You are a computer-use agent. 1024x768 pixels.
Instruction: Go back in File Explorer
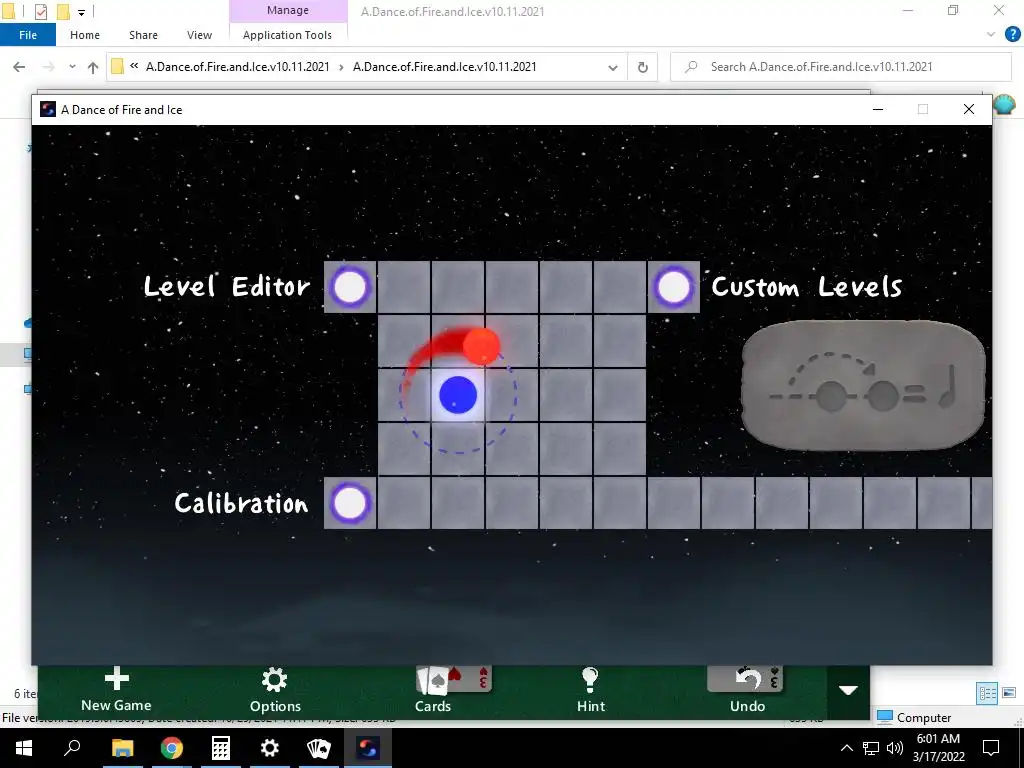point(19,67)
